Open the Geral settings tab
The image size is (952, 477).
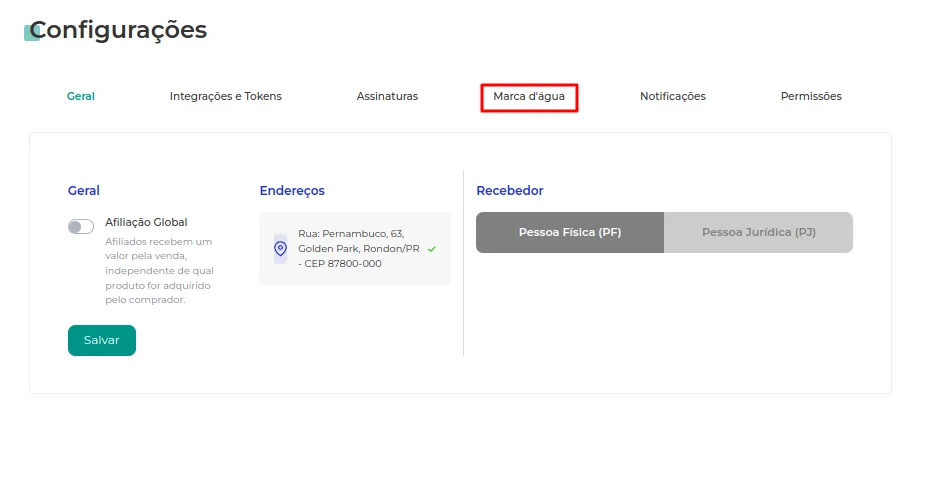[81, 96]
